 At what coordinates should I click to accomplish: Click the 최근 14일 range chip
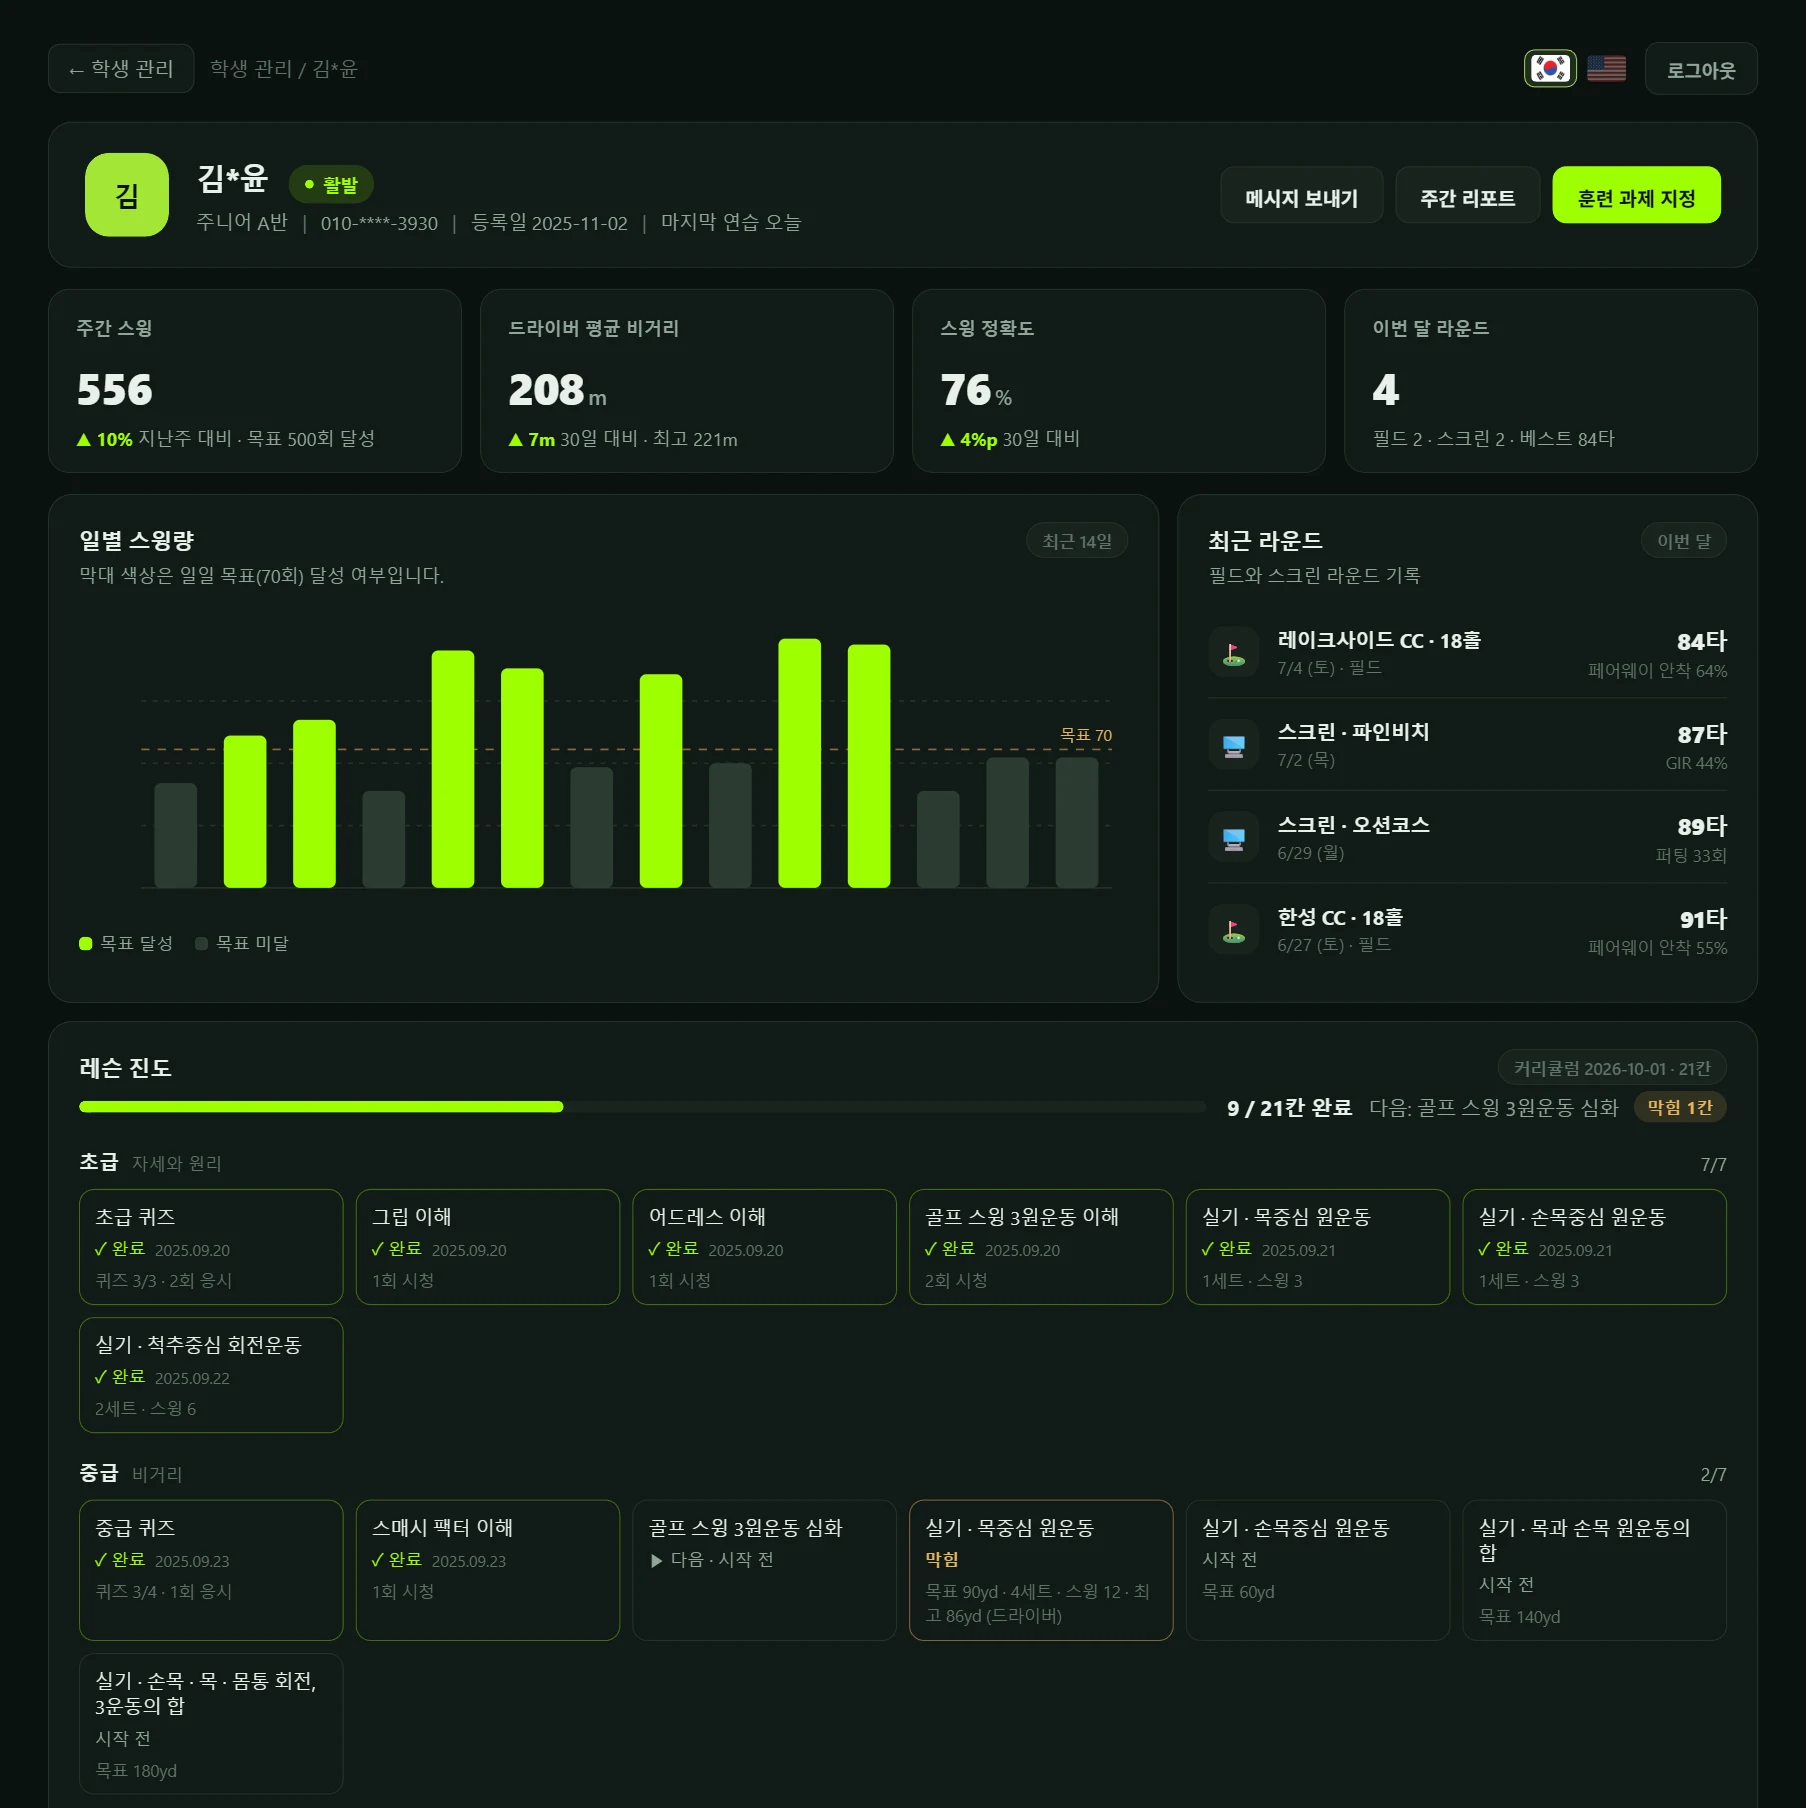[x=1077, y=541]
